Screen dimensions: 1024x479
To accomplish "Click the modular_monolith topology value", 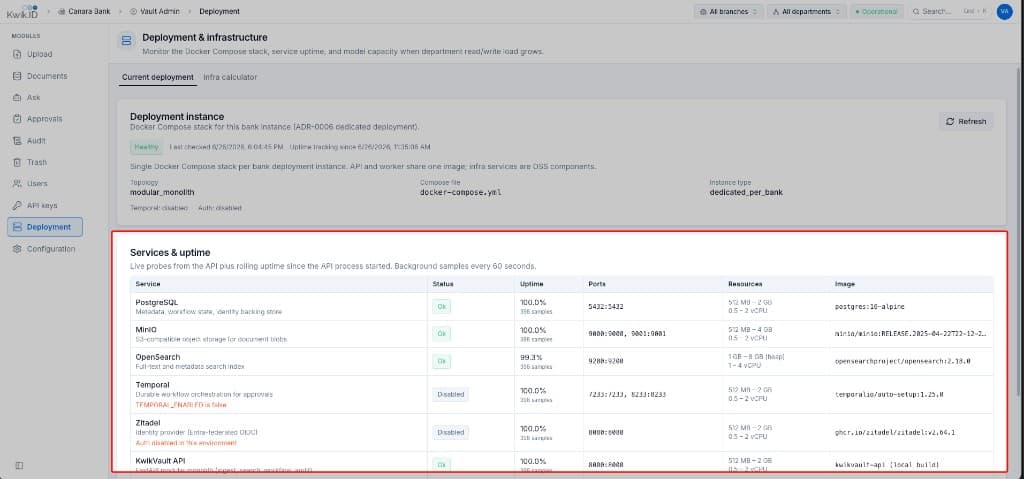I will coord(162,193).
